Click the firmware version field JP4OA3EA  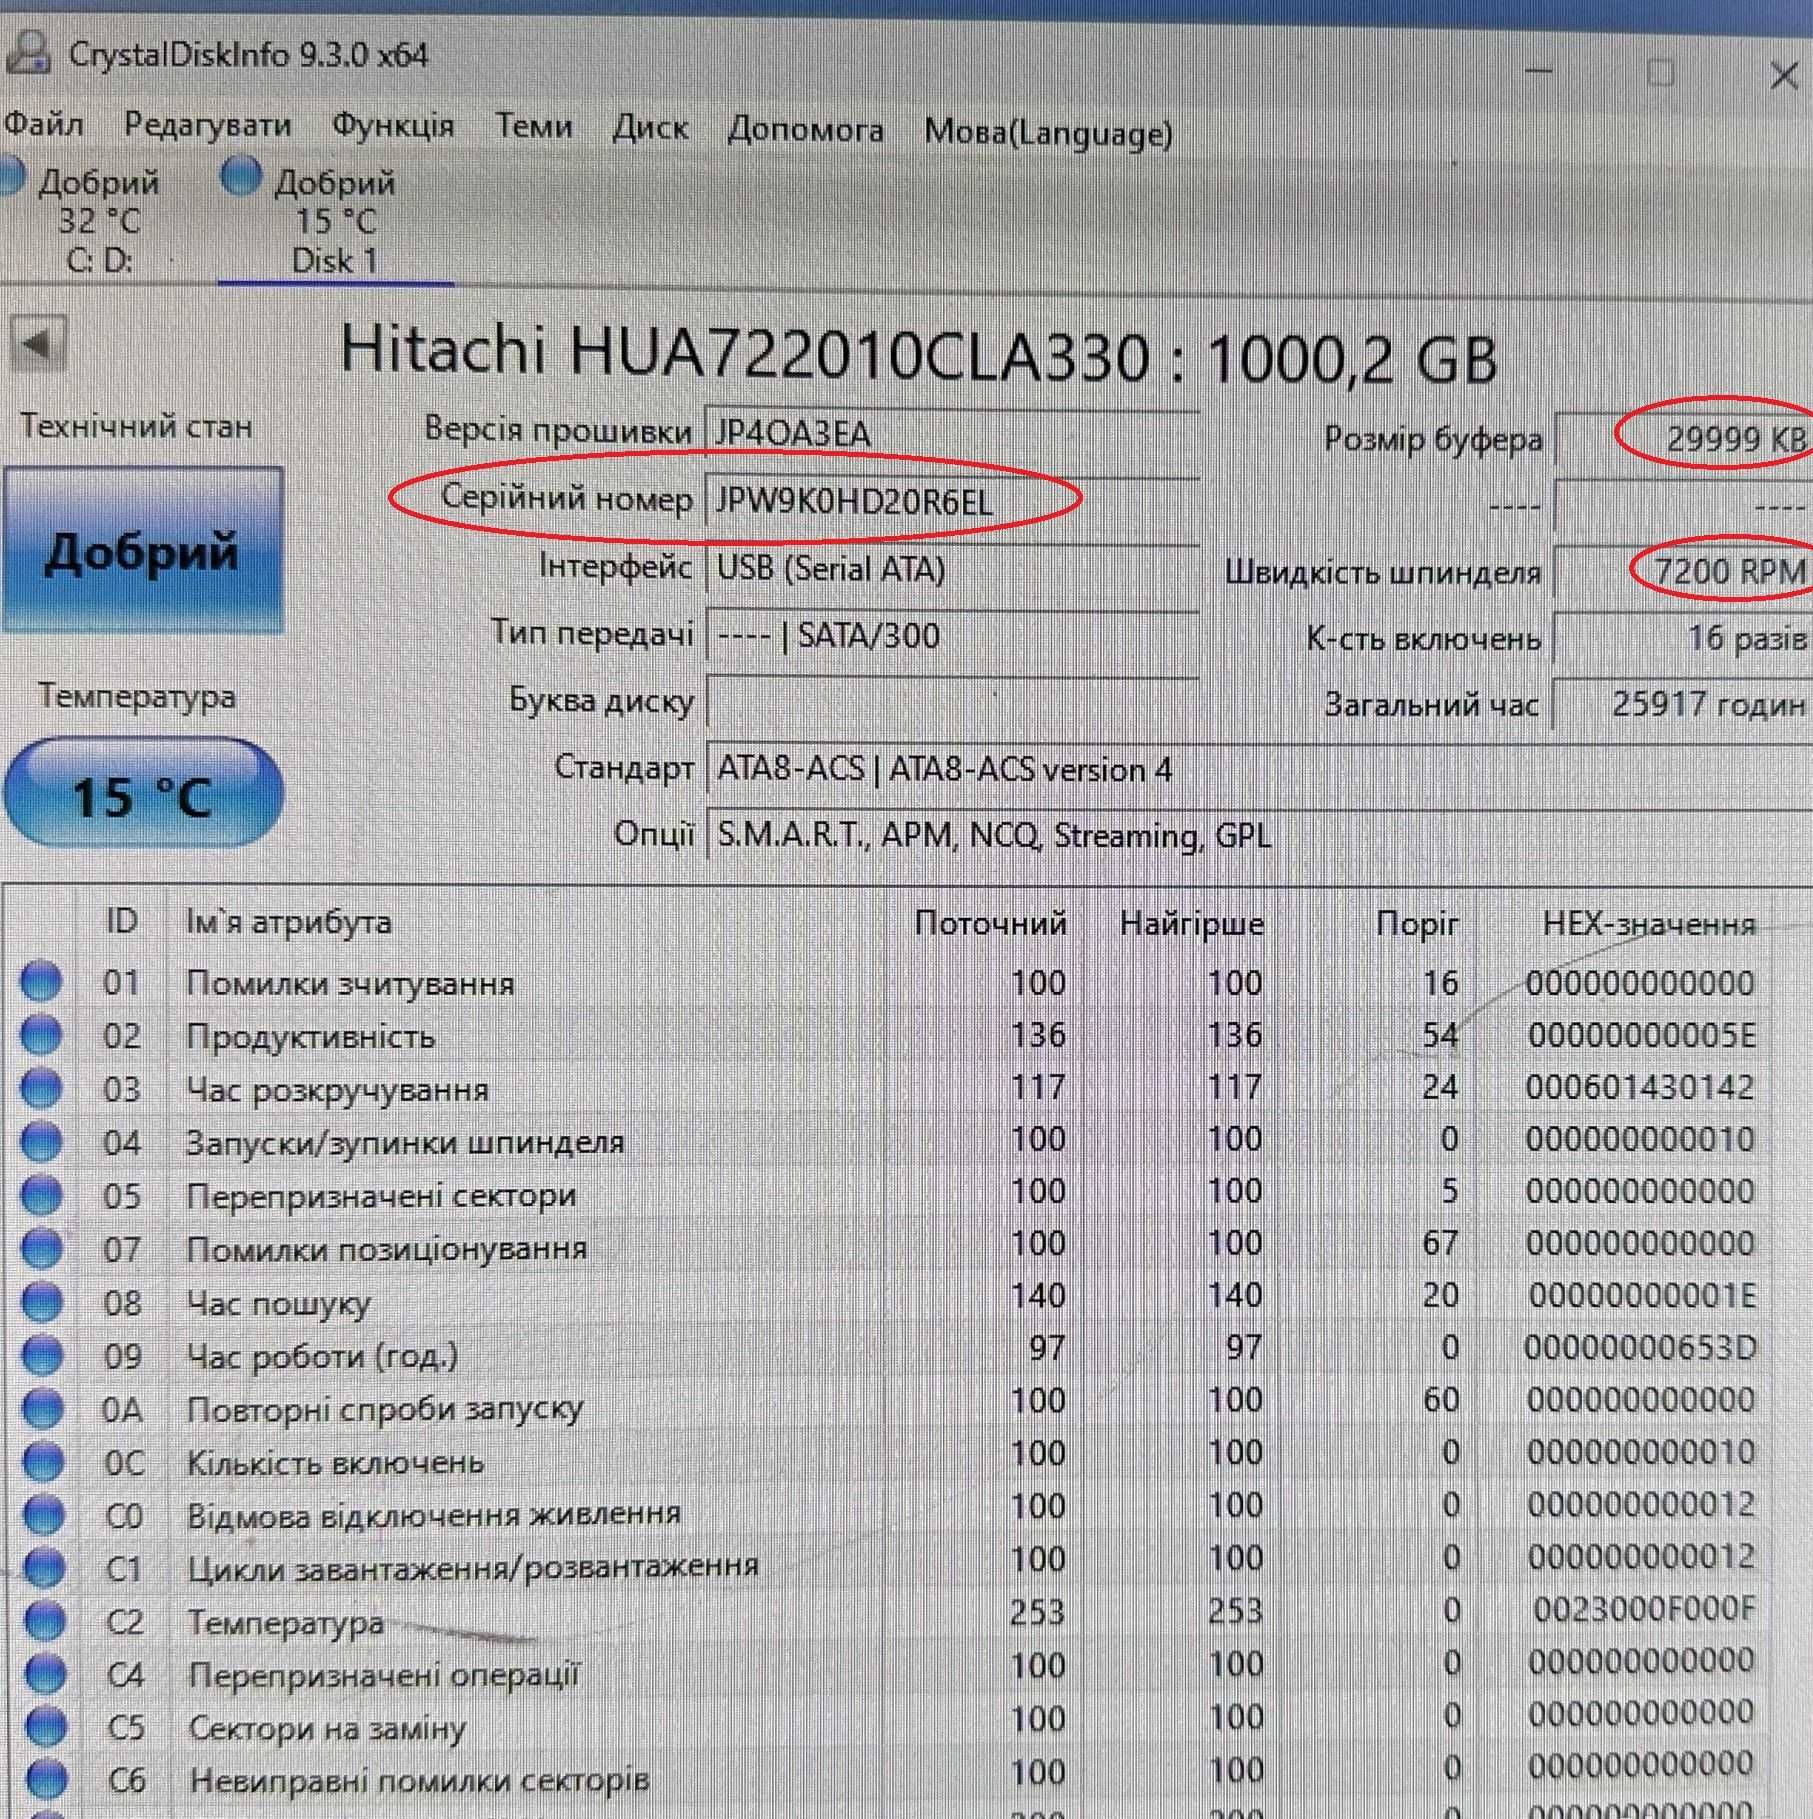(x=952, y=434)
